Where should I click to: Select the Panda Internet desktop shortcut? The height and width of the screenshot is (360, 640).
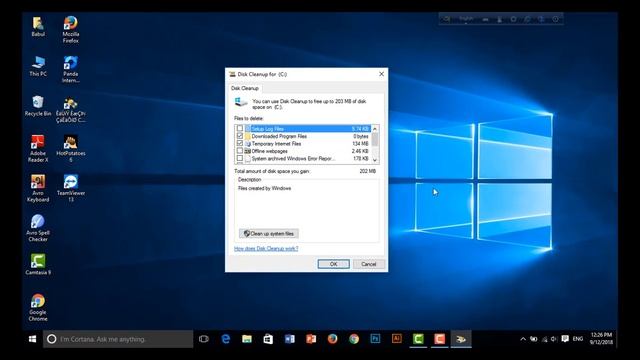tap(71, 69)
